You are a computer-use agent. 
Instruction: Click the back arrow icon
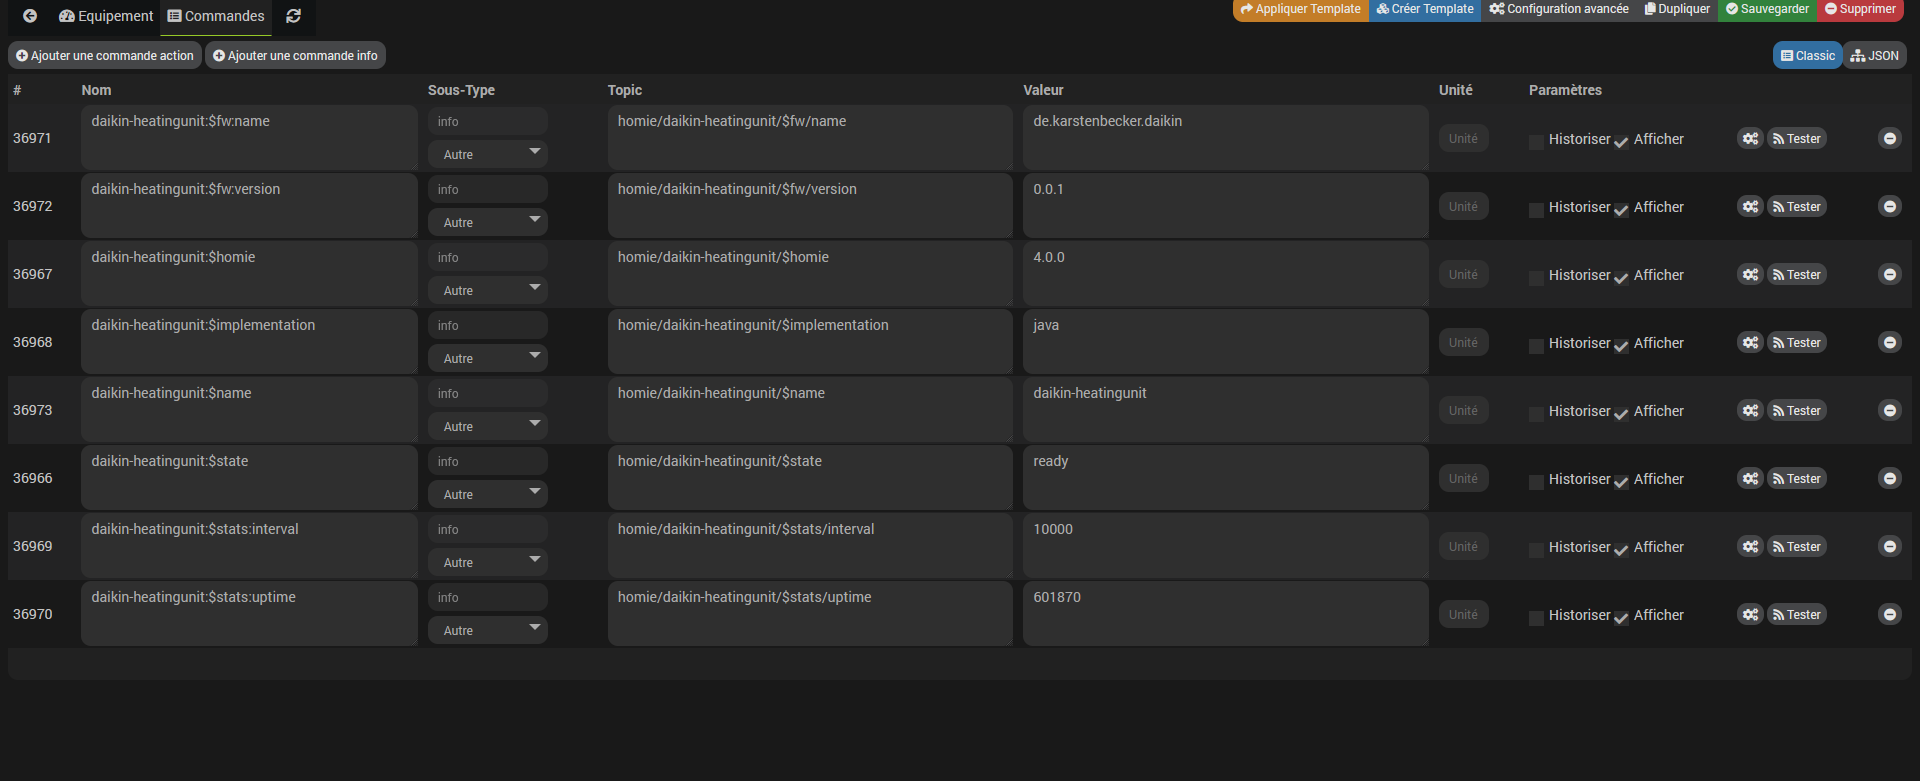30,16
